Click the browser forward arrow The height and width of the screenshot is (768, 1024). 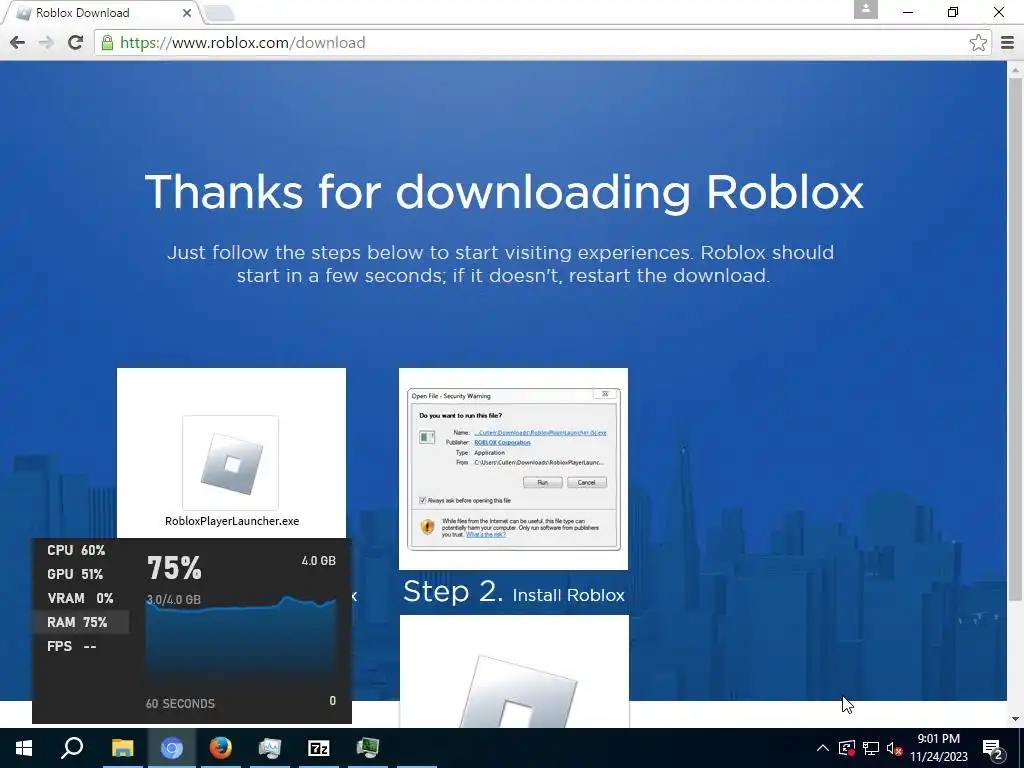coord(46,43)
